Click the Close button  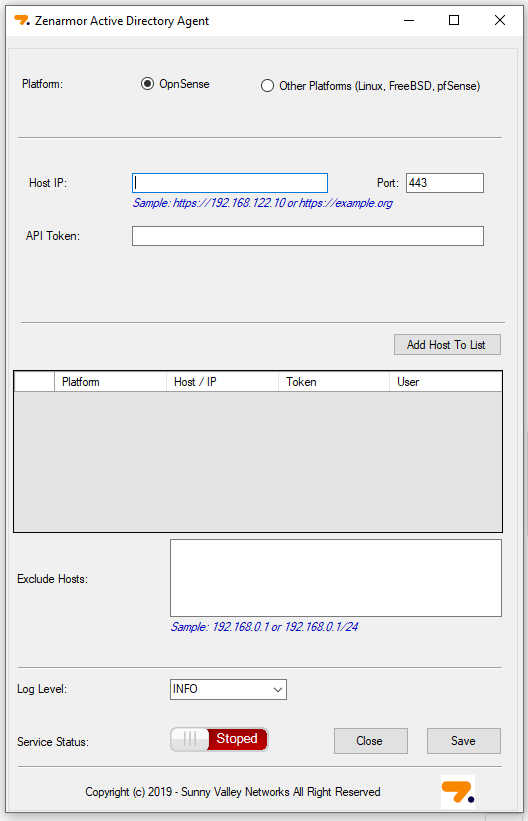coord(371,741)
